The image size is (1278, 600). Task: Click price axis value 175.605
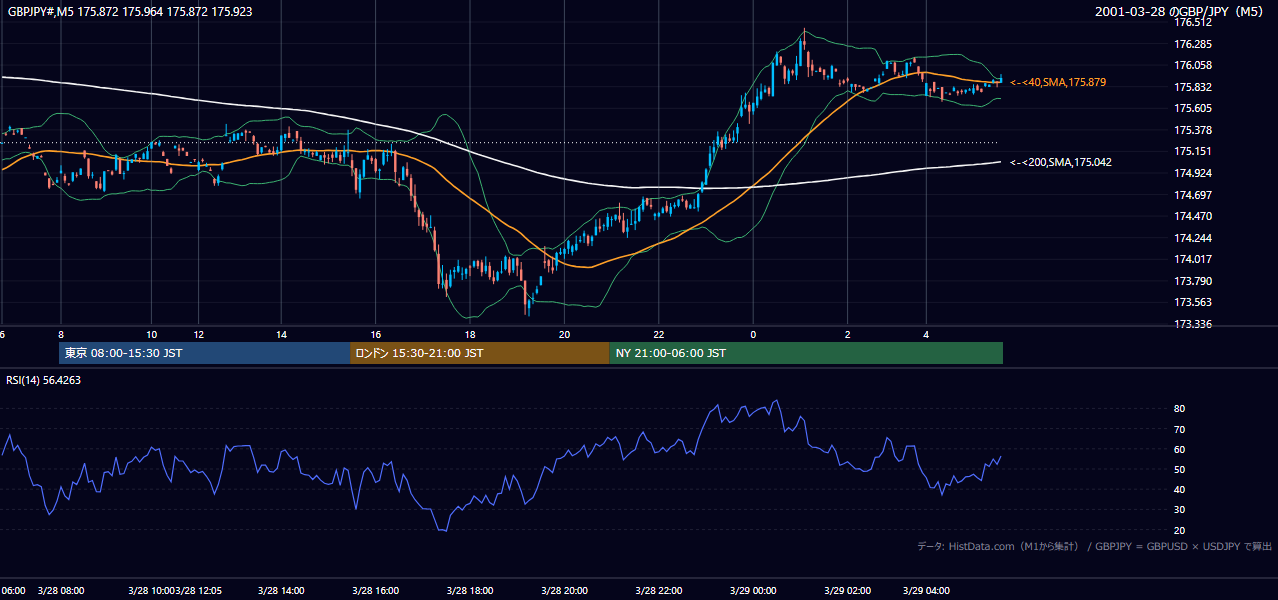coord(1192,108)
